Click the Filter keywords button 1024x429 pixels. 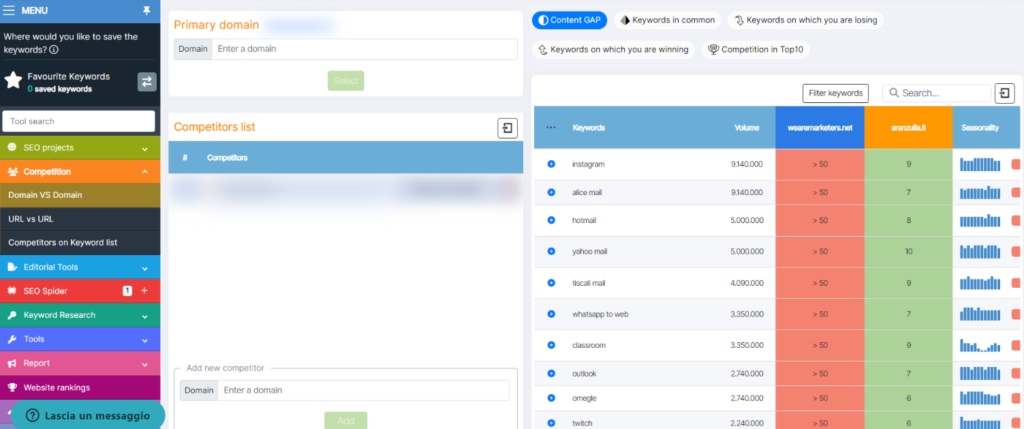pos(835,93)
